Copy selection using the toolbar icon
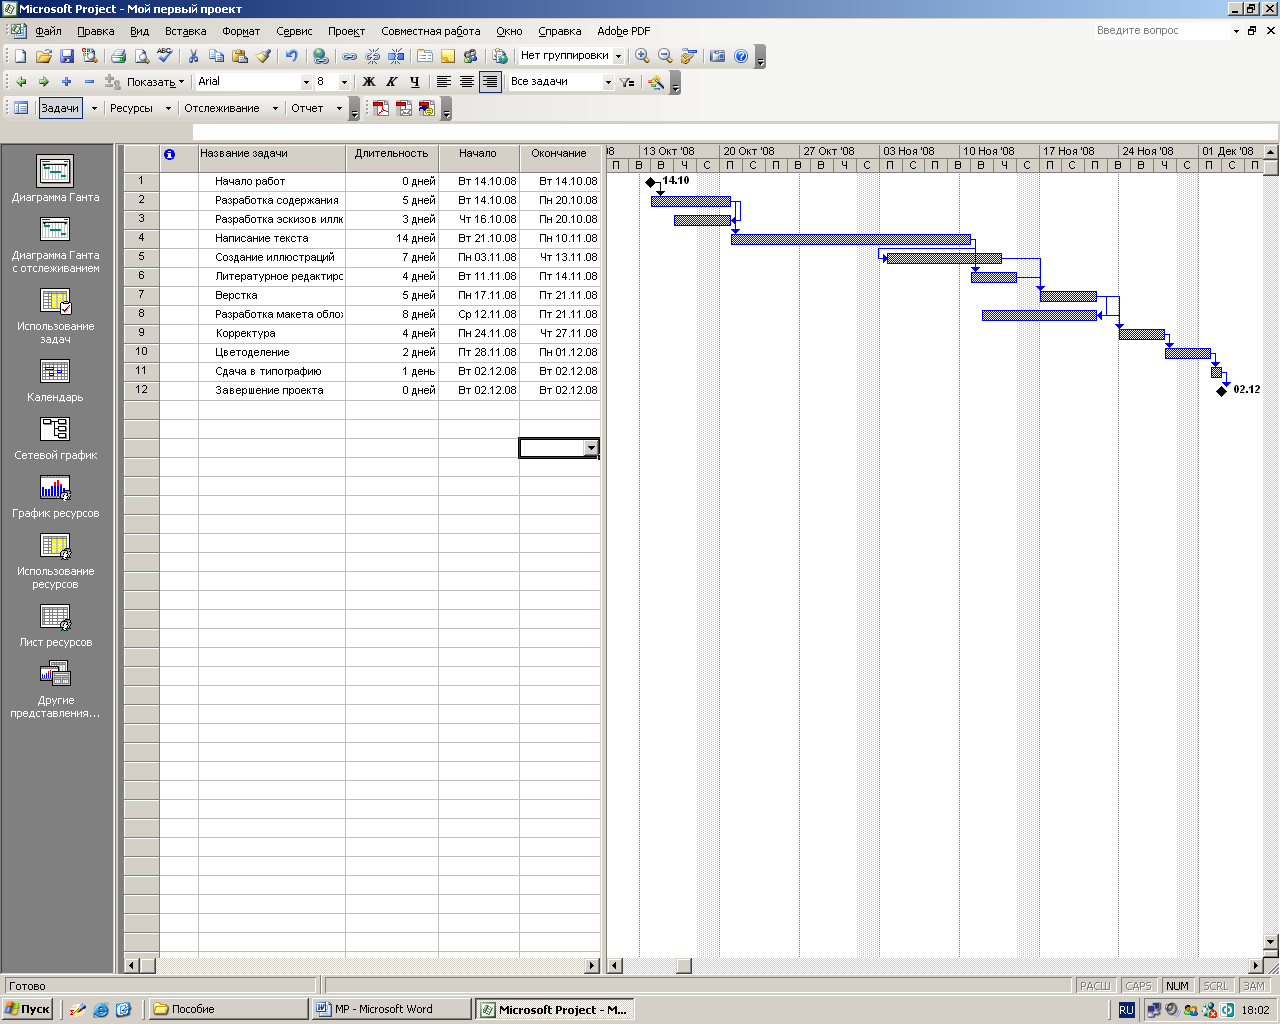 point(216,56)
